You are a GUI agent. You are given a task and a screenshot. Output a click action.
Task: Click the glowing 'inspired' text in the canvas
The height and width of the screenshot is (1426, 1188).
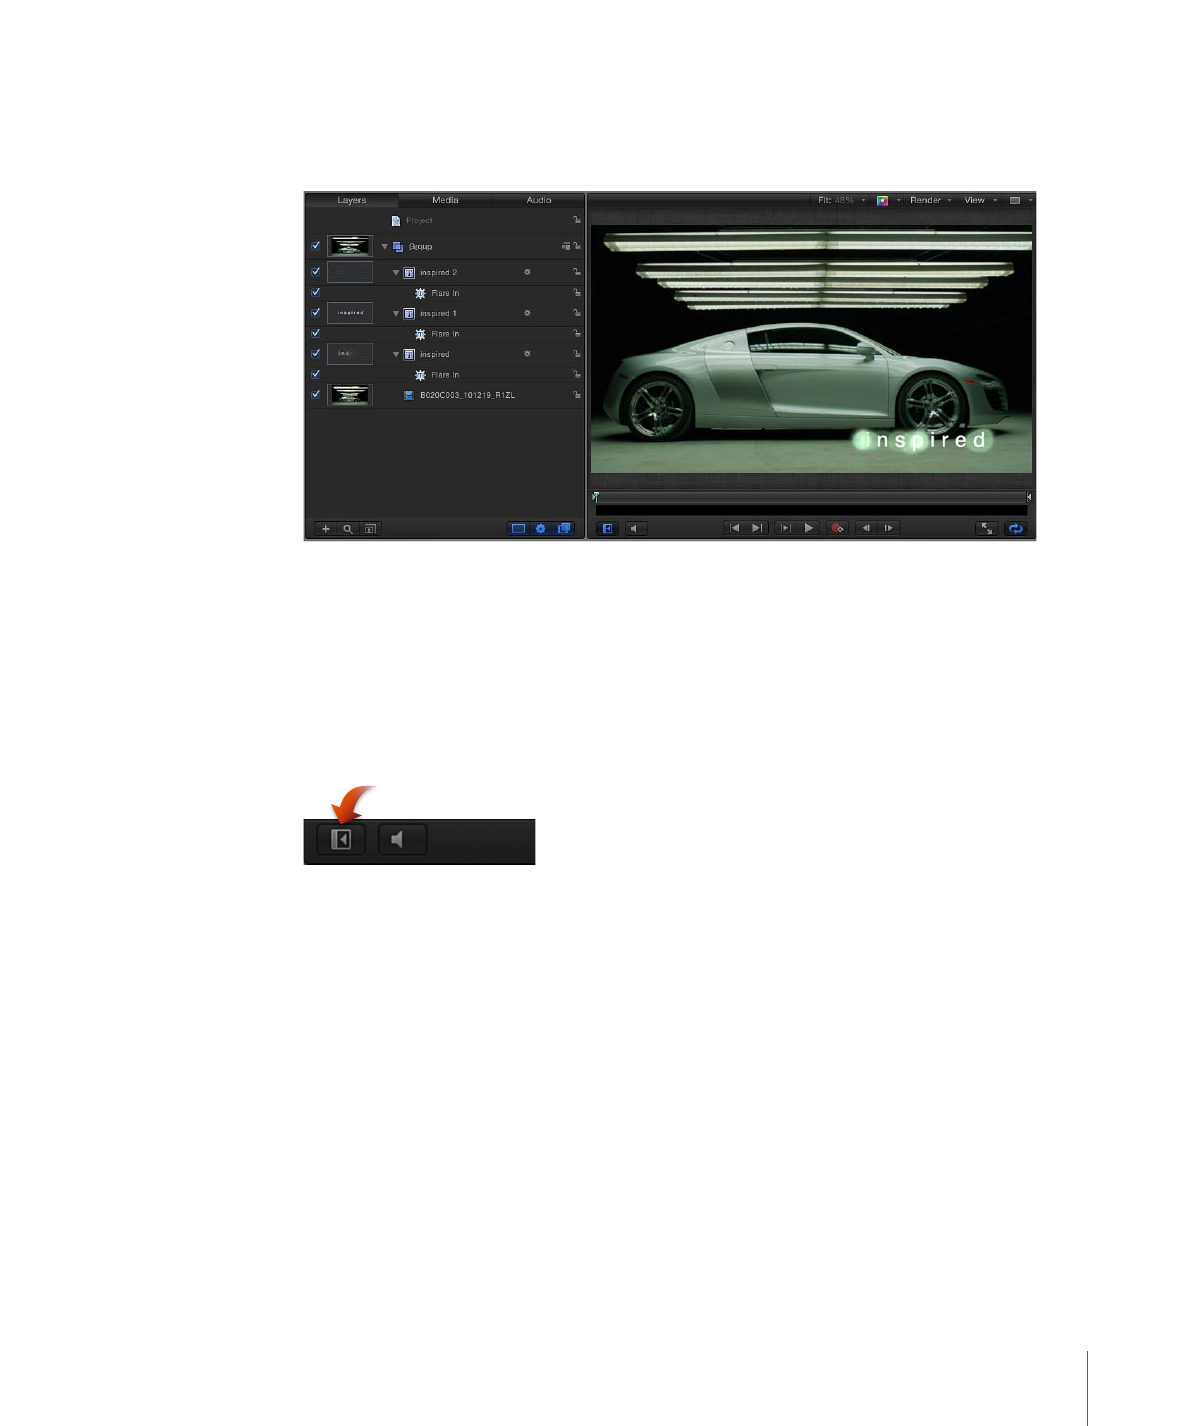(x=923, y=440)
